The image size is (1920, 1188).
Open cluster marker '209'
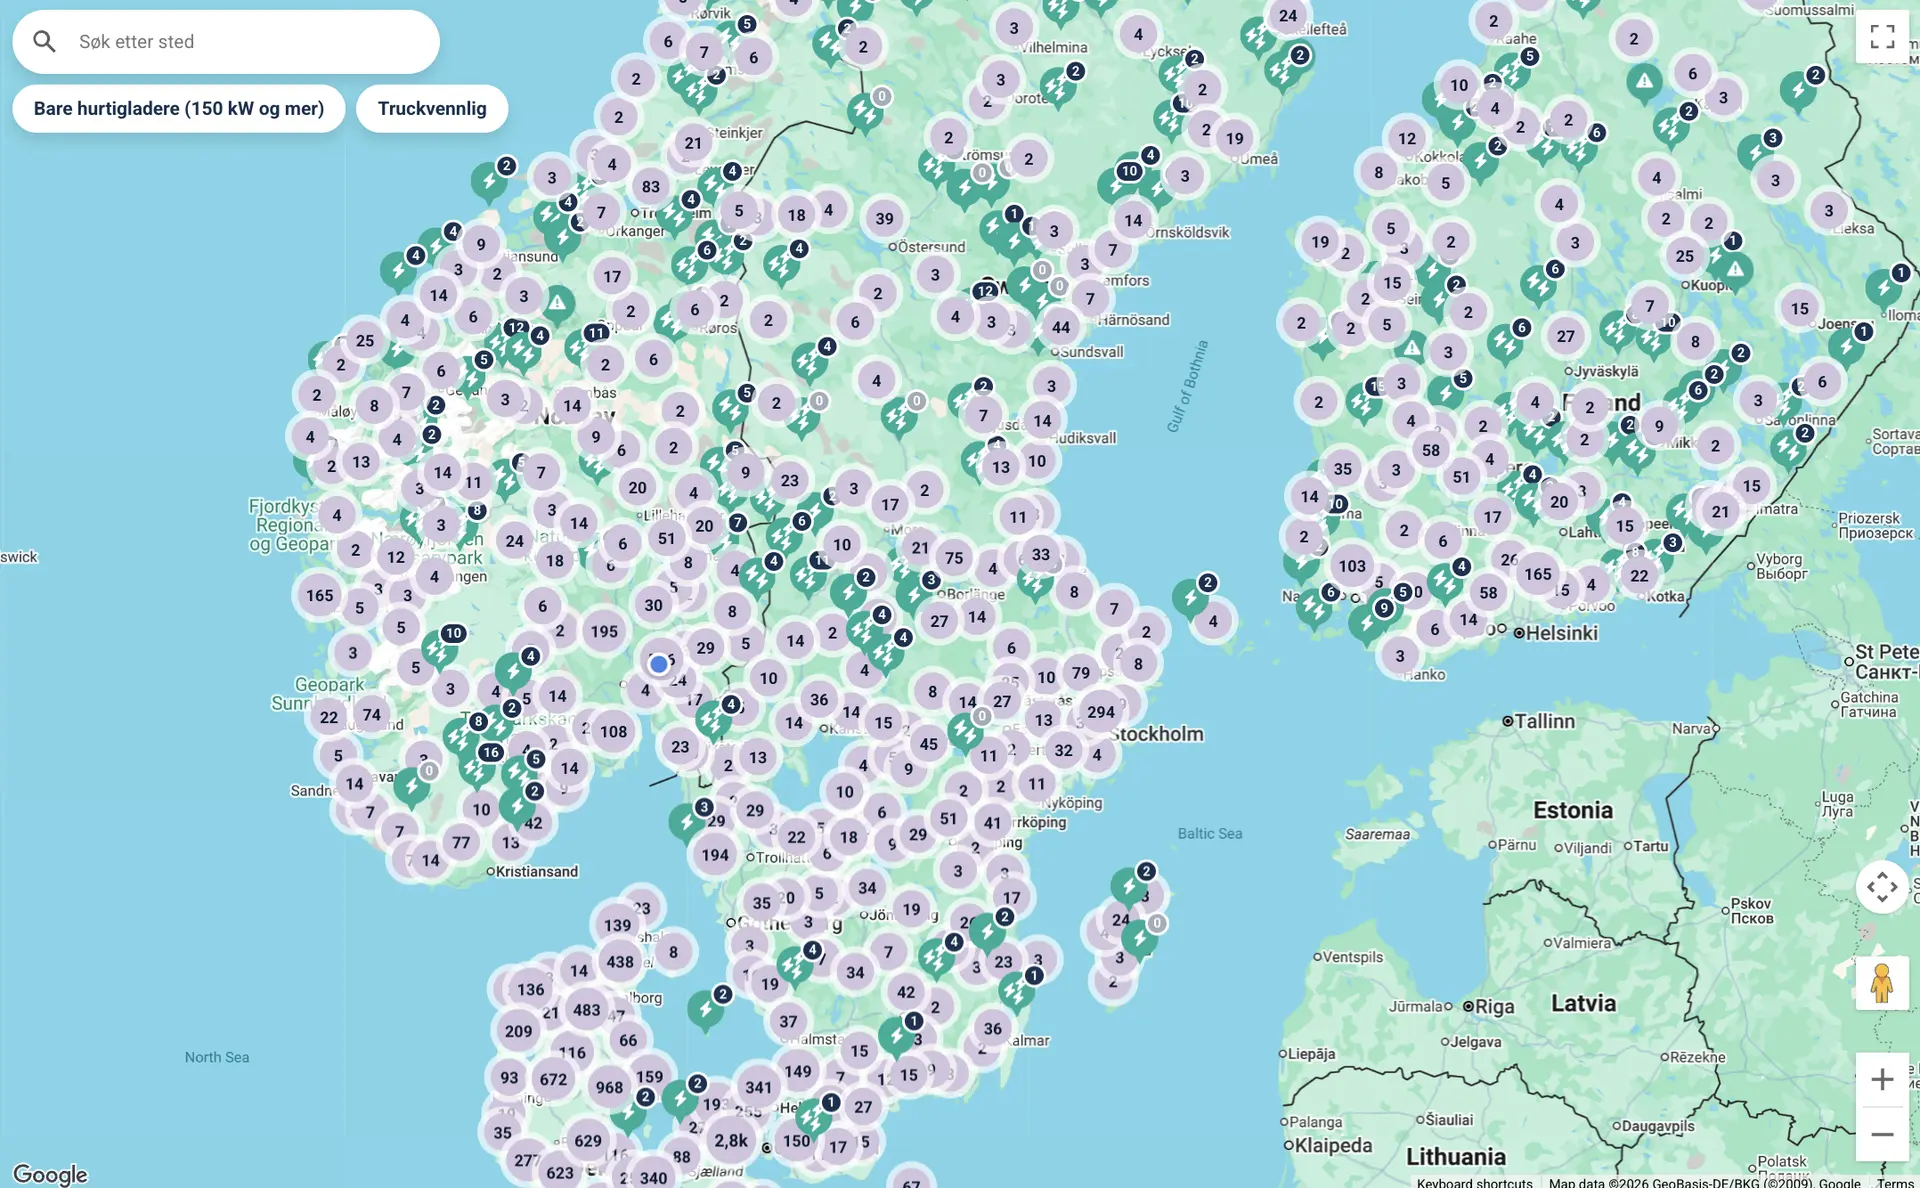(518, 1031)
